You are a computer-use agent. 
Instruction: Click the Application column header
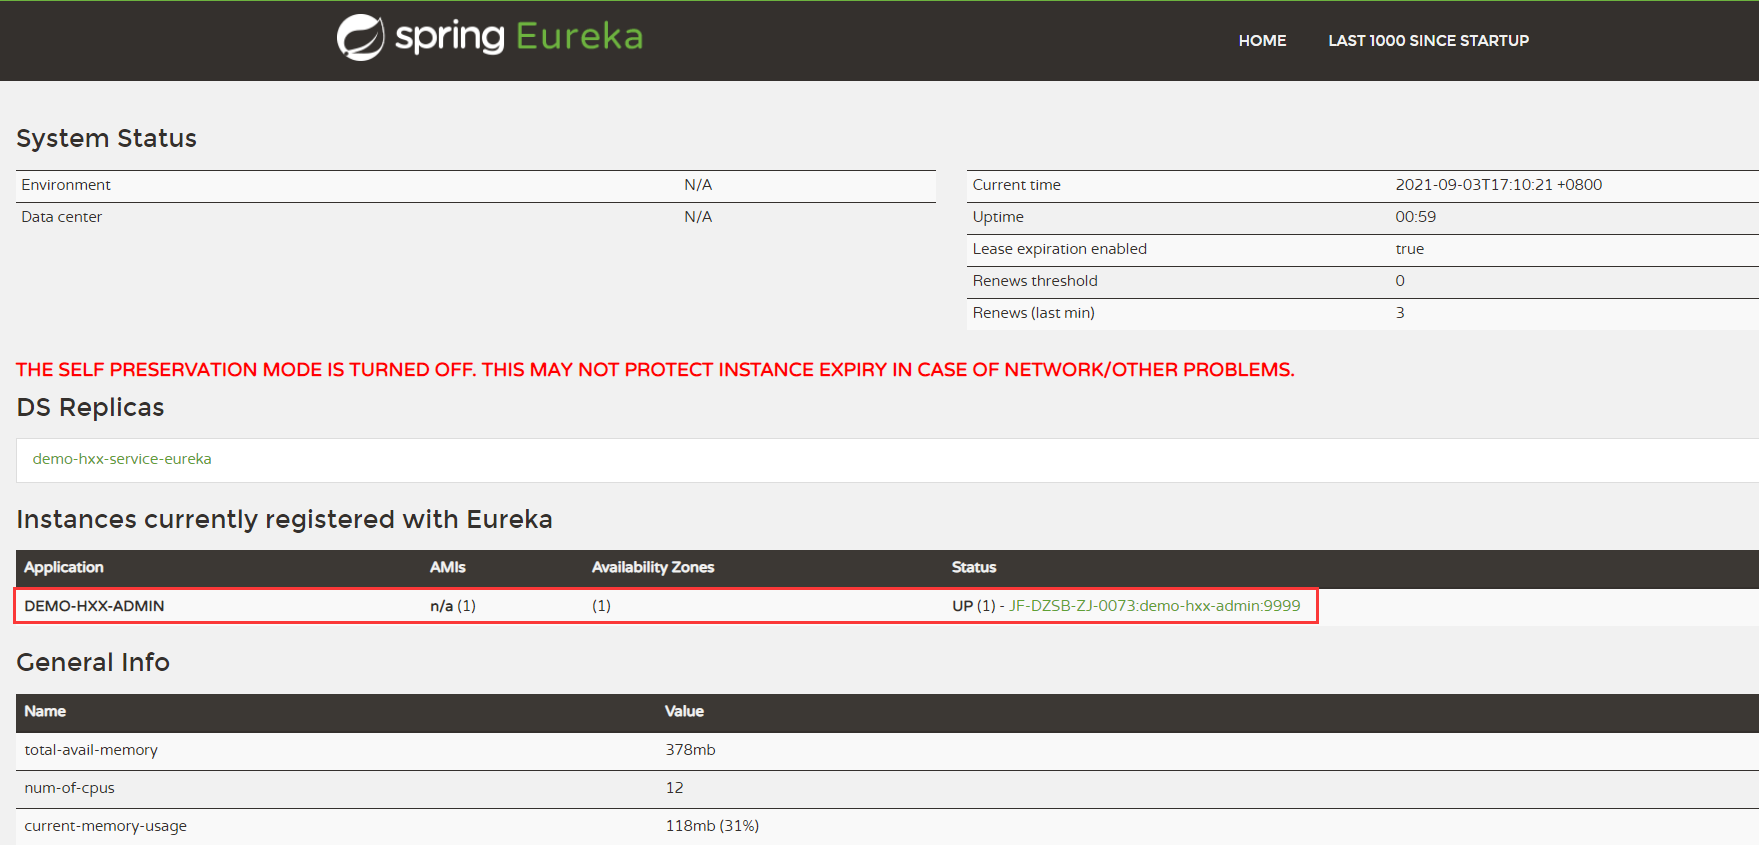64,567
